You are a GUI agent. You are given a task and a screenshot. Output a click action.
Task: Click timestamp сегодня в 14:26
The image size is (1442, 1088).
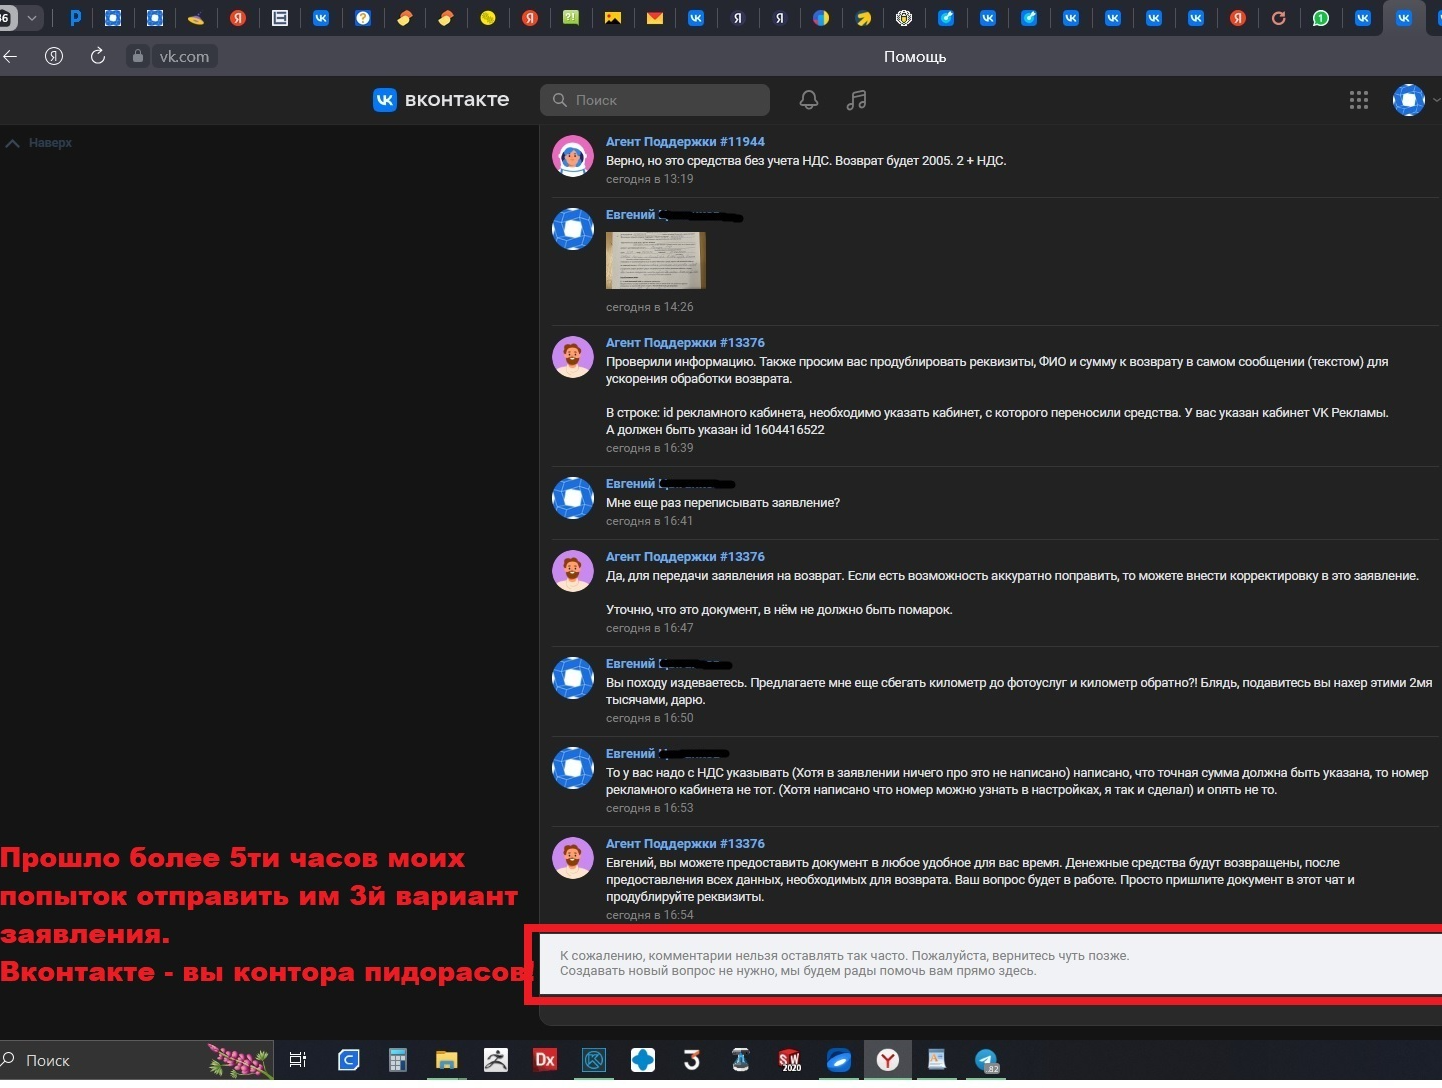[x=649, y=307]
